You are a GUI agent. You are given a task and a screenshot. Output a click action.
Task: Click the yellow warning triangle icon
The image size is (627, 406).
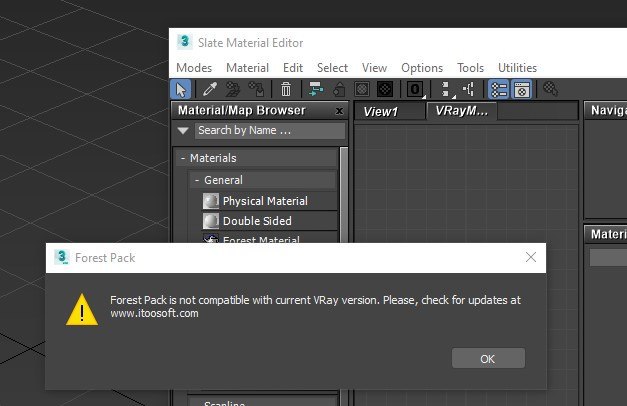tap(82, 310)
